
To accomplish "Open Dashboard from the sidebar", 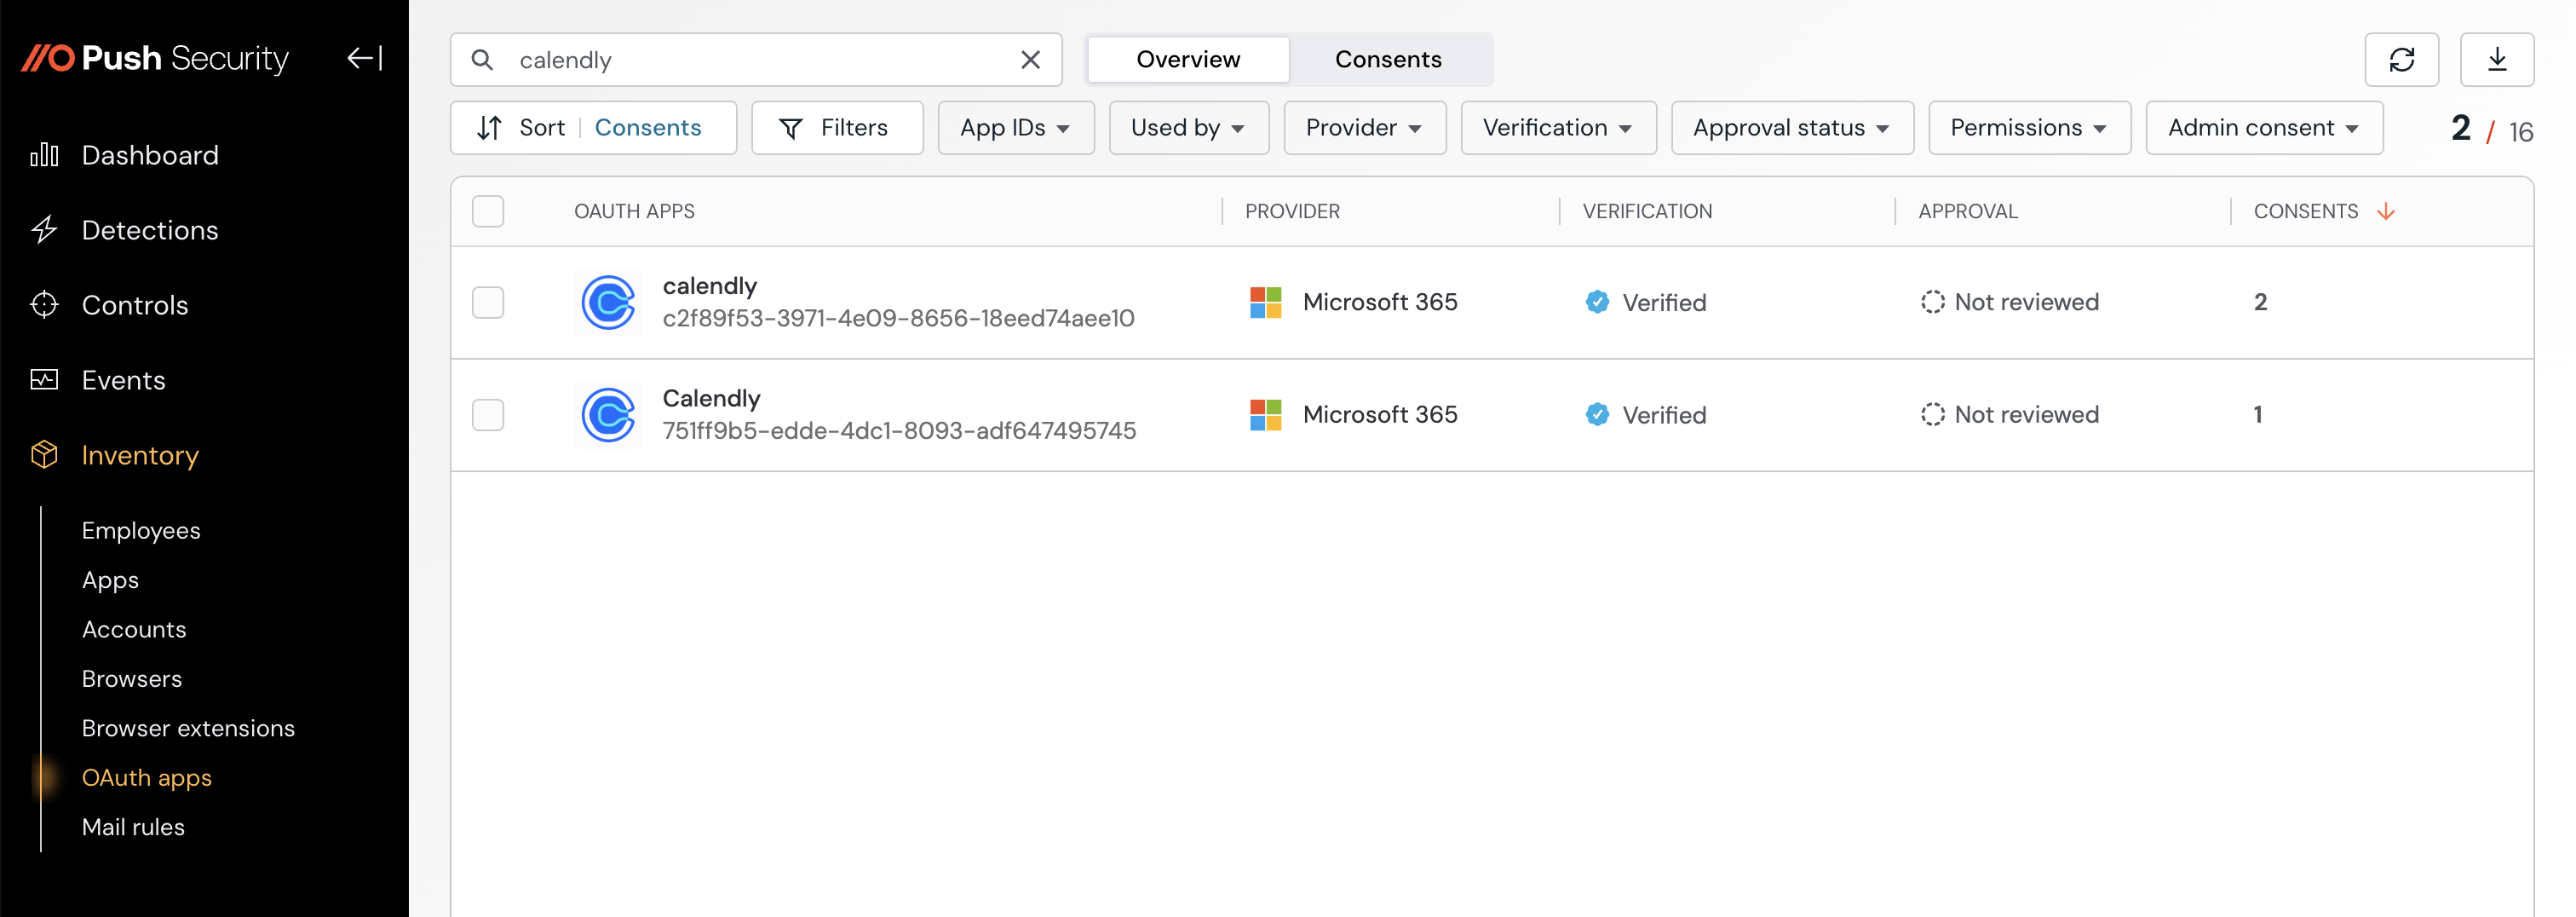I will [x=150, y=155].
